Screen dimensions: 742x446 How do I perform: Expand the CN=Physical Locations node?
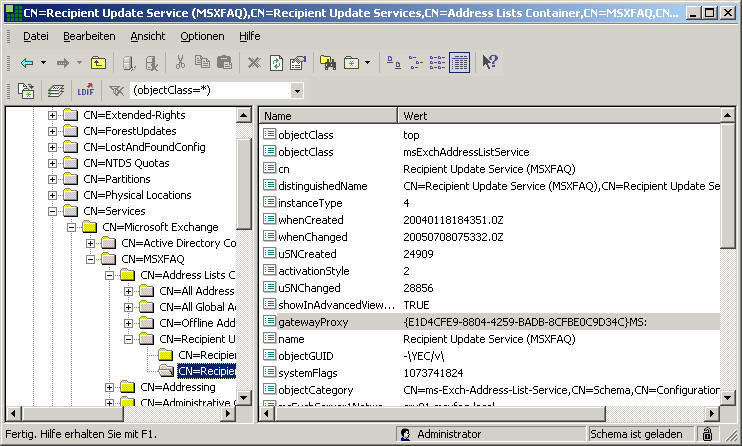coord(53,195)
